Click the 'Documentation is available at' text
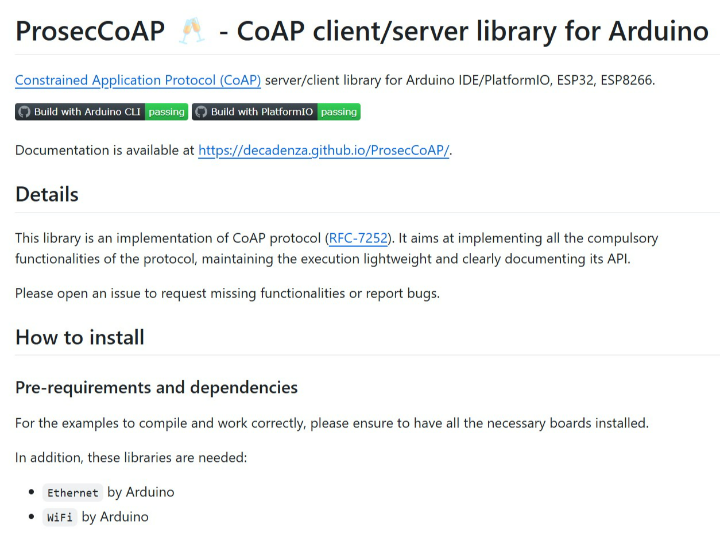 tap(105, 150)
